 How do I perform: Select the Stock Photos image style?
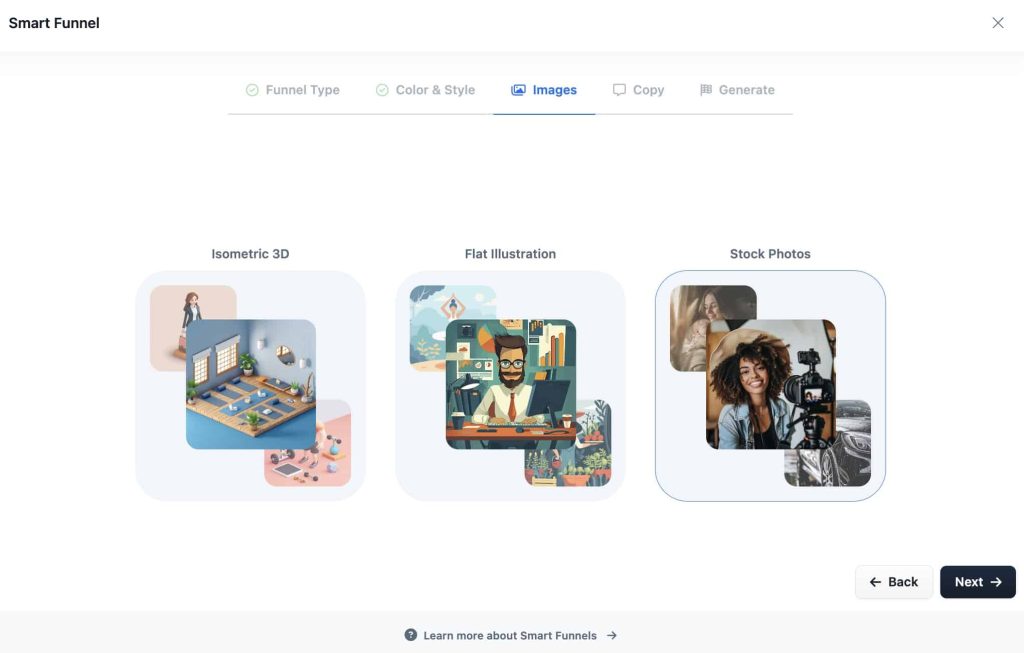point(770,385)
